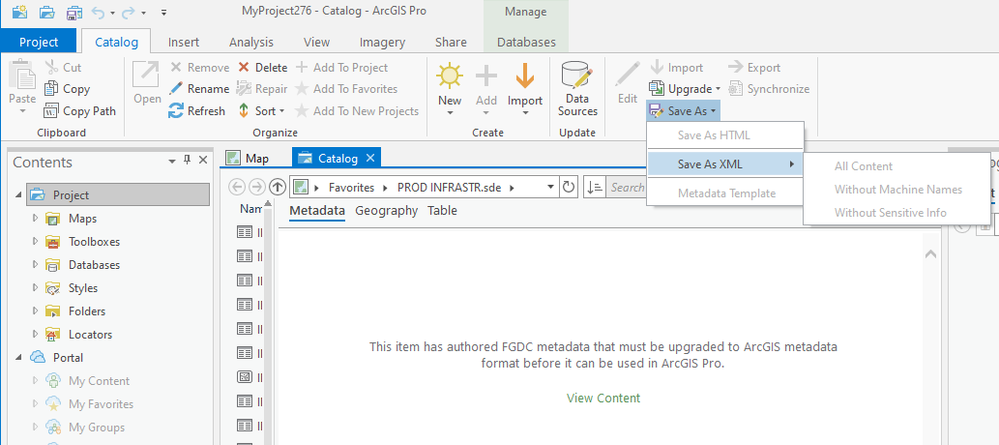999x445 pixels.
Task: Switch to the Insert ribbon tab
Action: point(183,42)
